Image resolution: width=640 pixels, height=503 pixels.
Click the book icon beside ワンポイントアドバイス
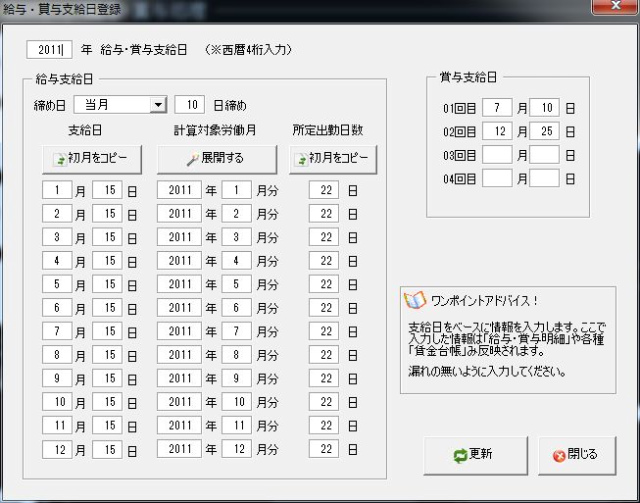pyautogui.click(x=414, y=300)
